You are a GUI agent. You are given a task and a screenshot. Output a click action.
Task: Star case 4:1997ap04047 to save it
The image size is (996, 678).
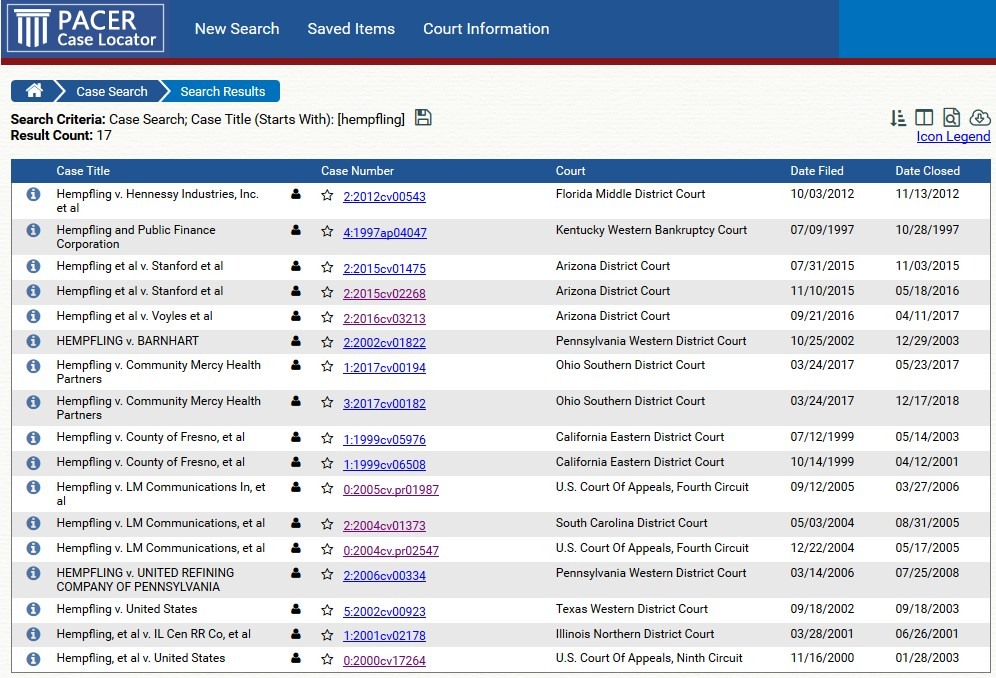[327, 232]
